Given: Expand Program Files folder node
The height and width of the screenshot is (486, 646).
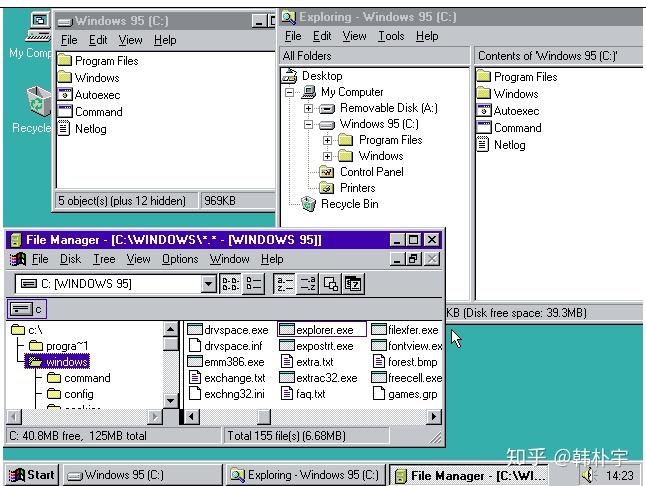Looking at the screenshot, I should click(327, 140).
